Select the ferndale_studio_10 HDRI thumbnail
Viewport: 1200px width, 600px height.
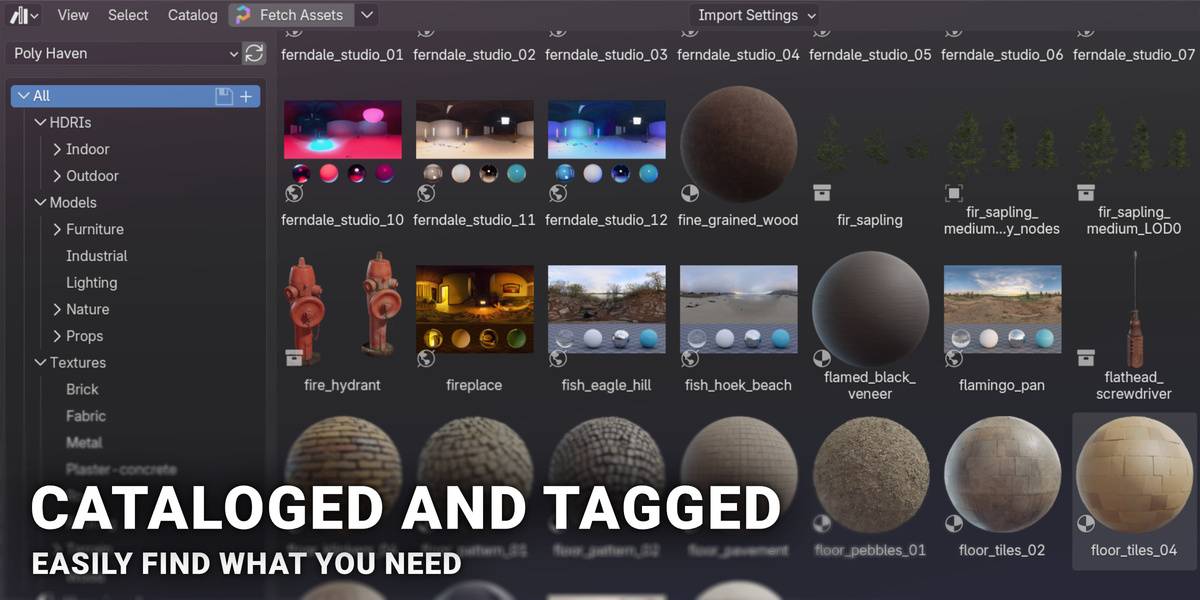(343, 144)
